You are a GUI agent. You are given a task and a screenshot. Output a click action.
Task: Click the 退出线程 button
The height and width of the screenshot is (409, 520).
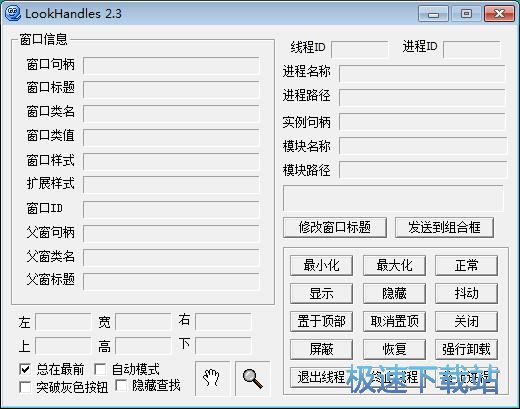321,378
